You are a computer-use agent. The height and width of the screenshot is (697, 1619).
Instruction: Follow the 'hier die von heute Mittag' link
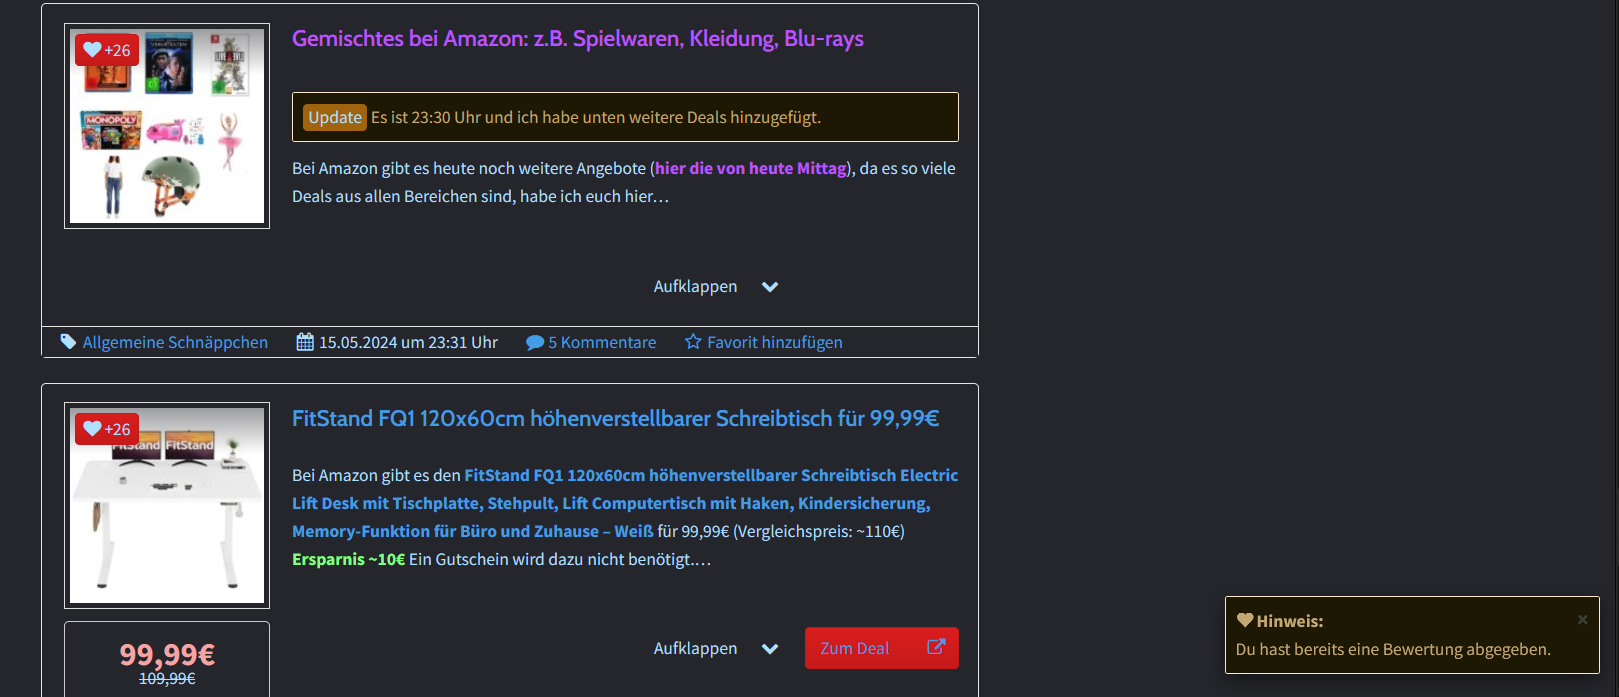750,168
